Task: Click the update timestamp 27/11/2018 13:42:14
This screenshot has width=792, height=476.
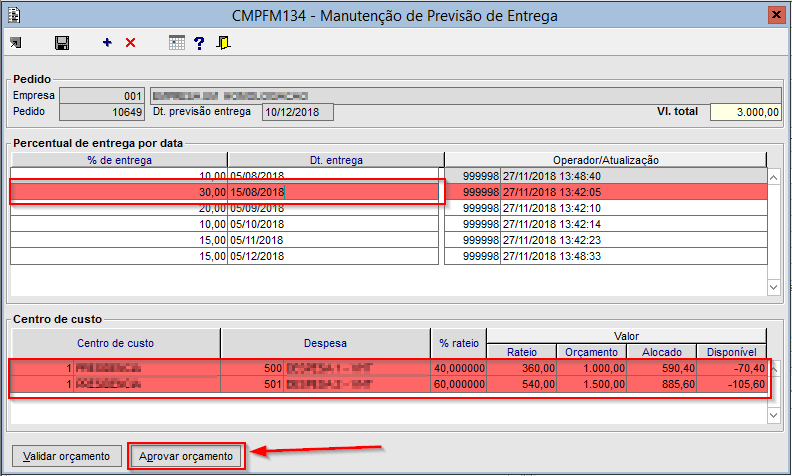Action: click(x=634, y=224)
